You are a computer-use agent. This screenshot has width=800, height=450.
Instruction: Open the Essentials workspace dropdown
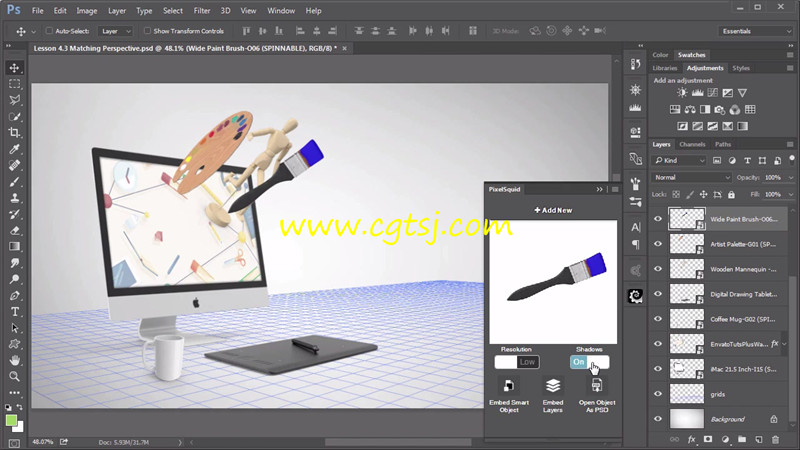pos(756,31)
